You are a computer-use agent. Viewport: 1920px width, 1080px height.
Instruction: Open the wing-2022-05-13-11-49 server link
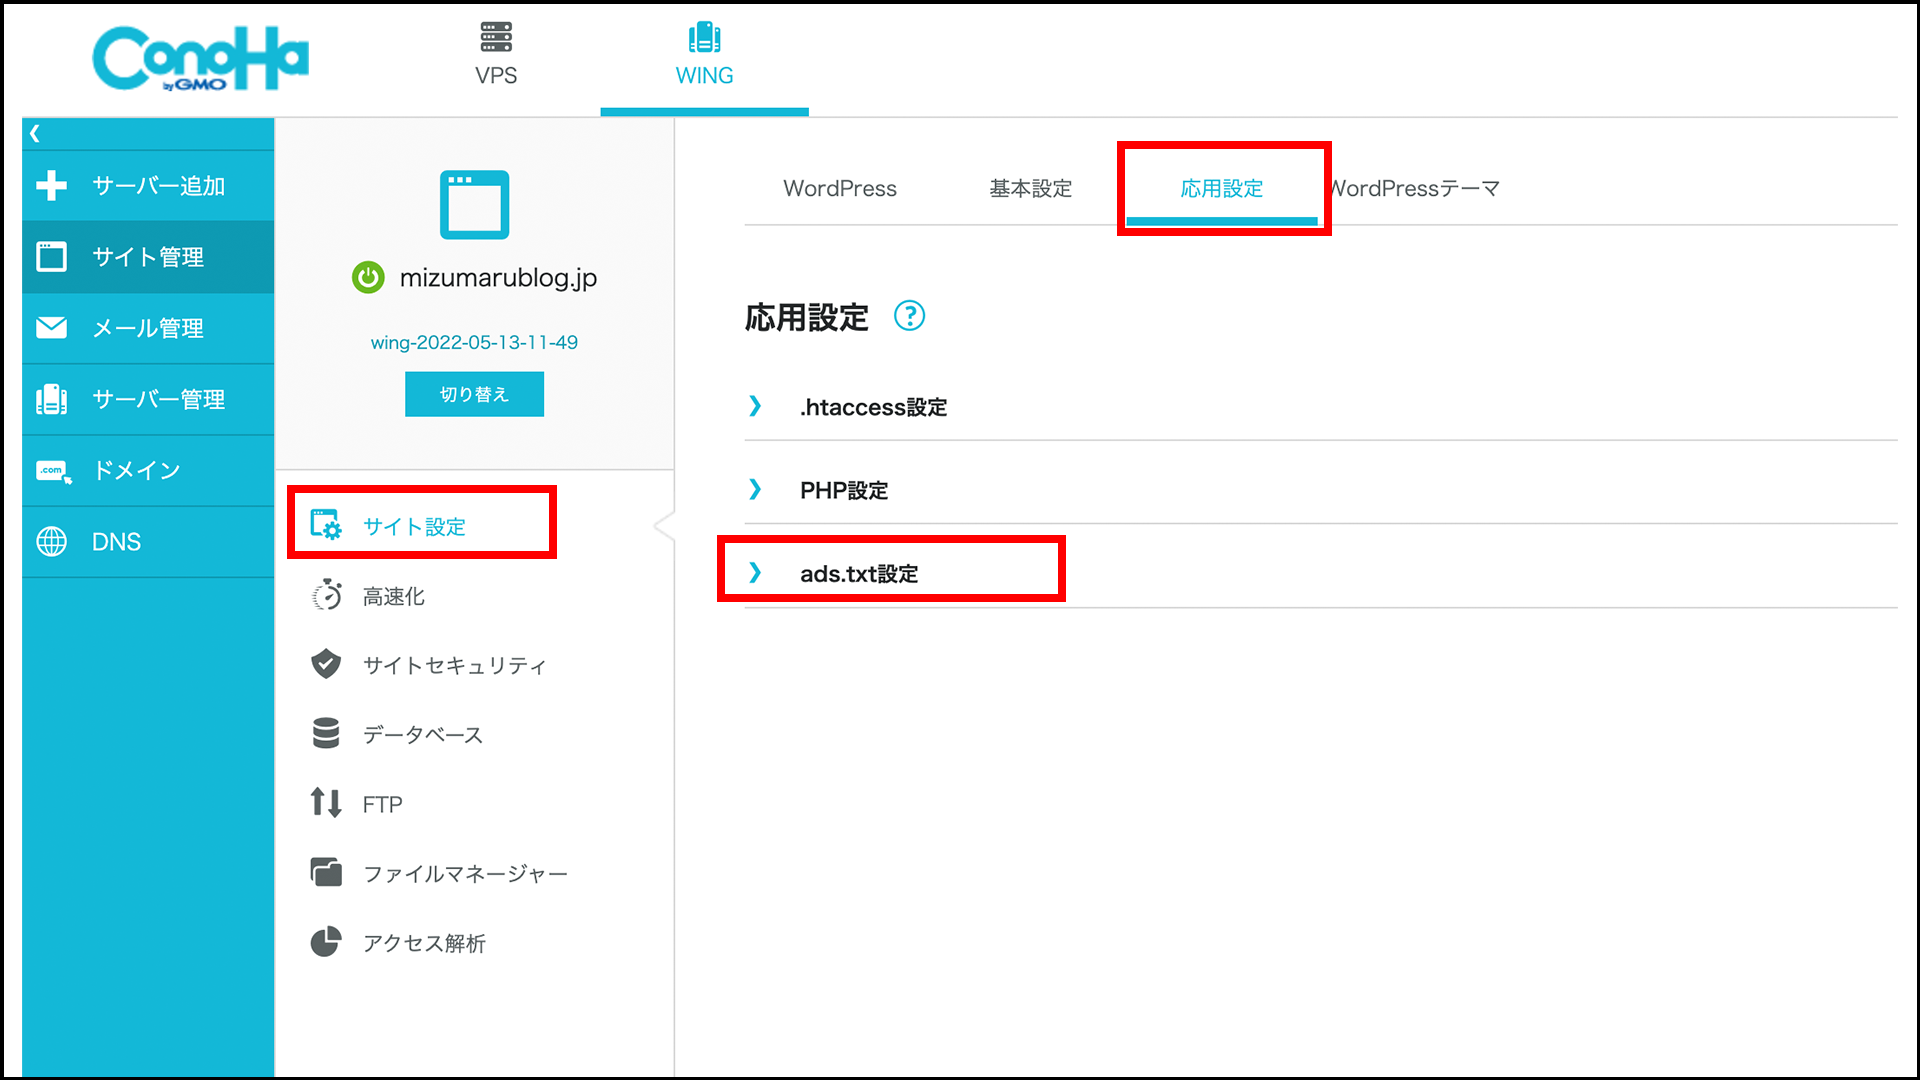[x=474, y=342]
